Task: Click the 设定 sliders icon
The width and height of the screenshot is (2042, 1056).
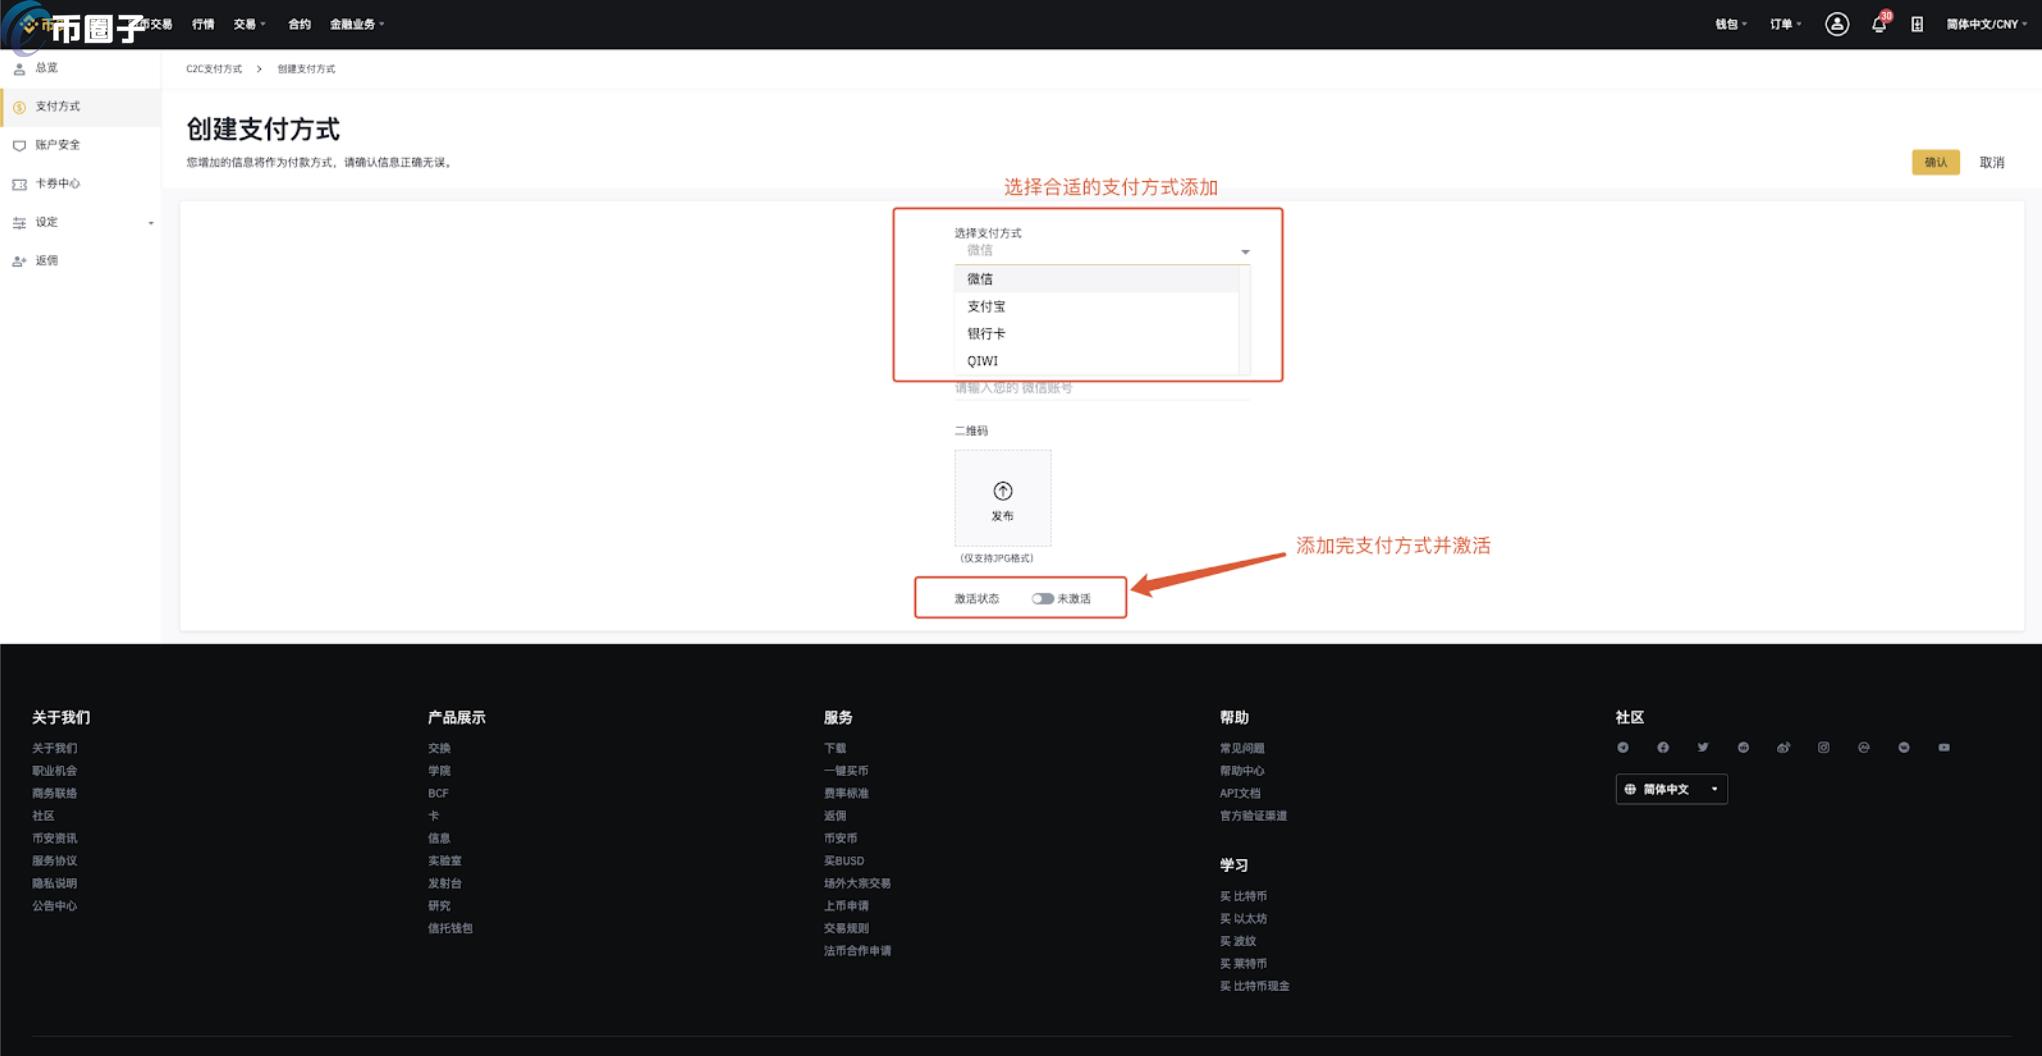Action: pos(19,223)
